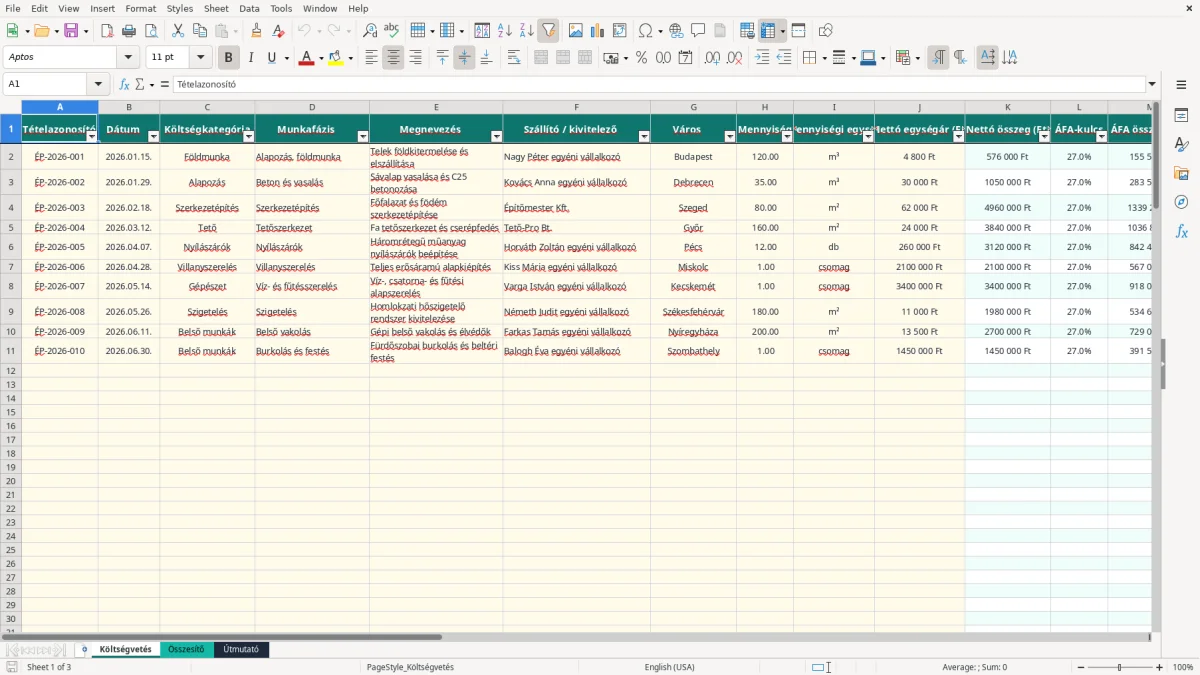Save the document with the Save icon
Viewport: 1200px width, 675px height.
point(71,31)
